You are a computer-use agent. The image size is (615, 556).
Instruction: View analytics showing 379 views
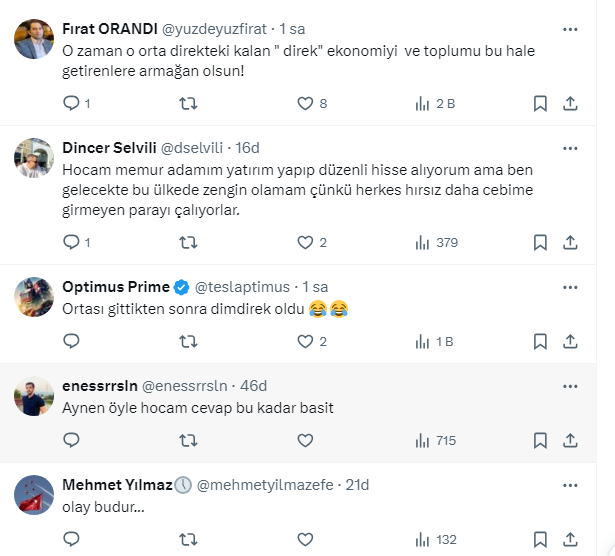pos(435,242)
